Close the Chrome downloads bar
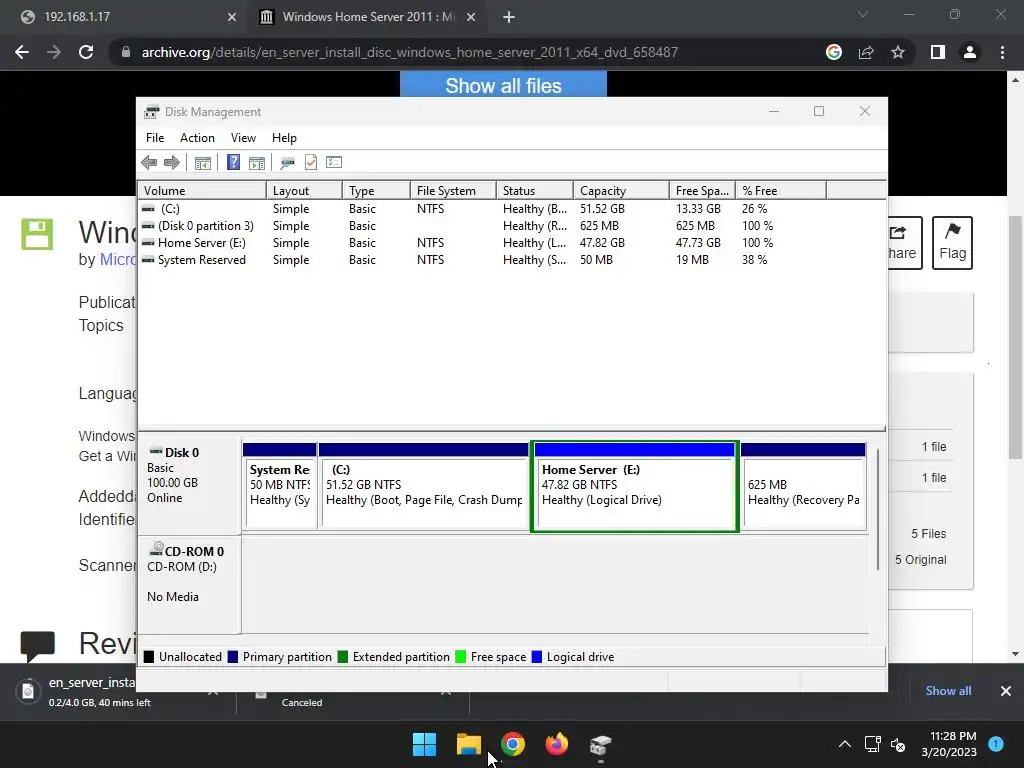This screenshot has width=1024, height=768. (1006, 691)
